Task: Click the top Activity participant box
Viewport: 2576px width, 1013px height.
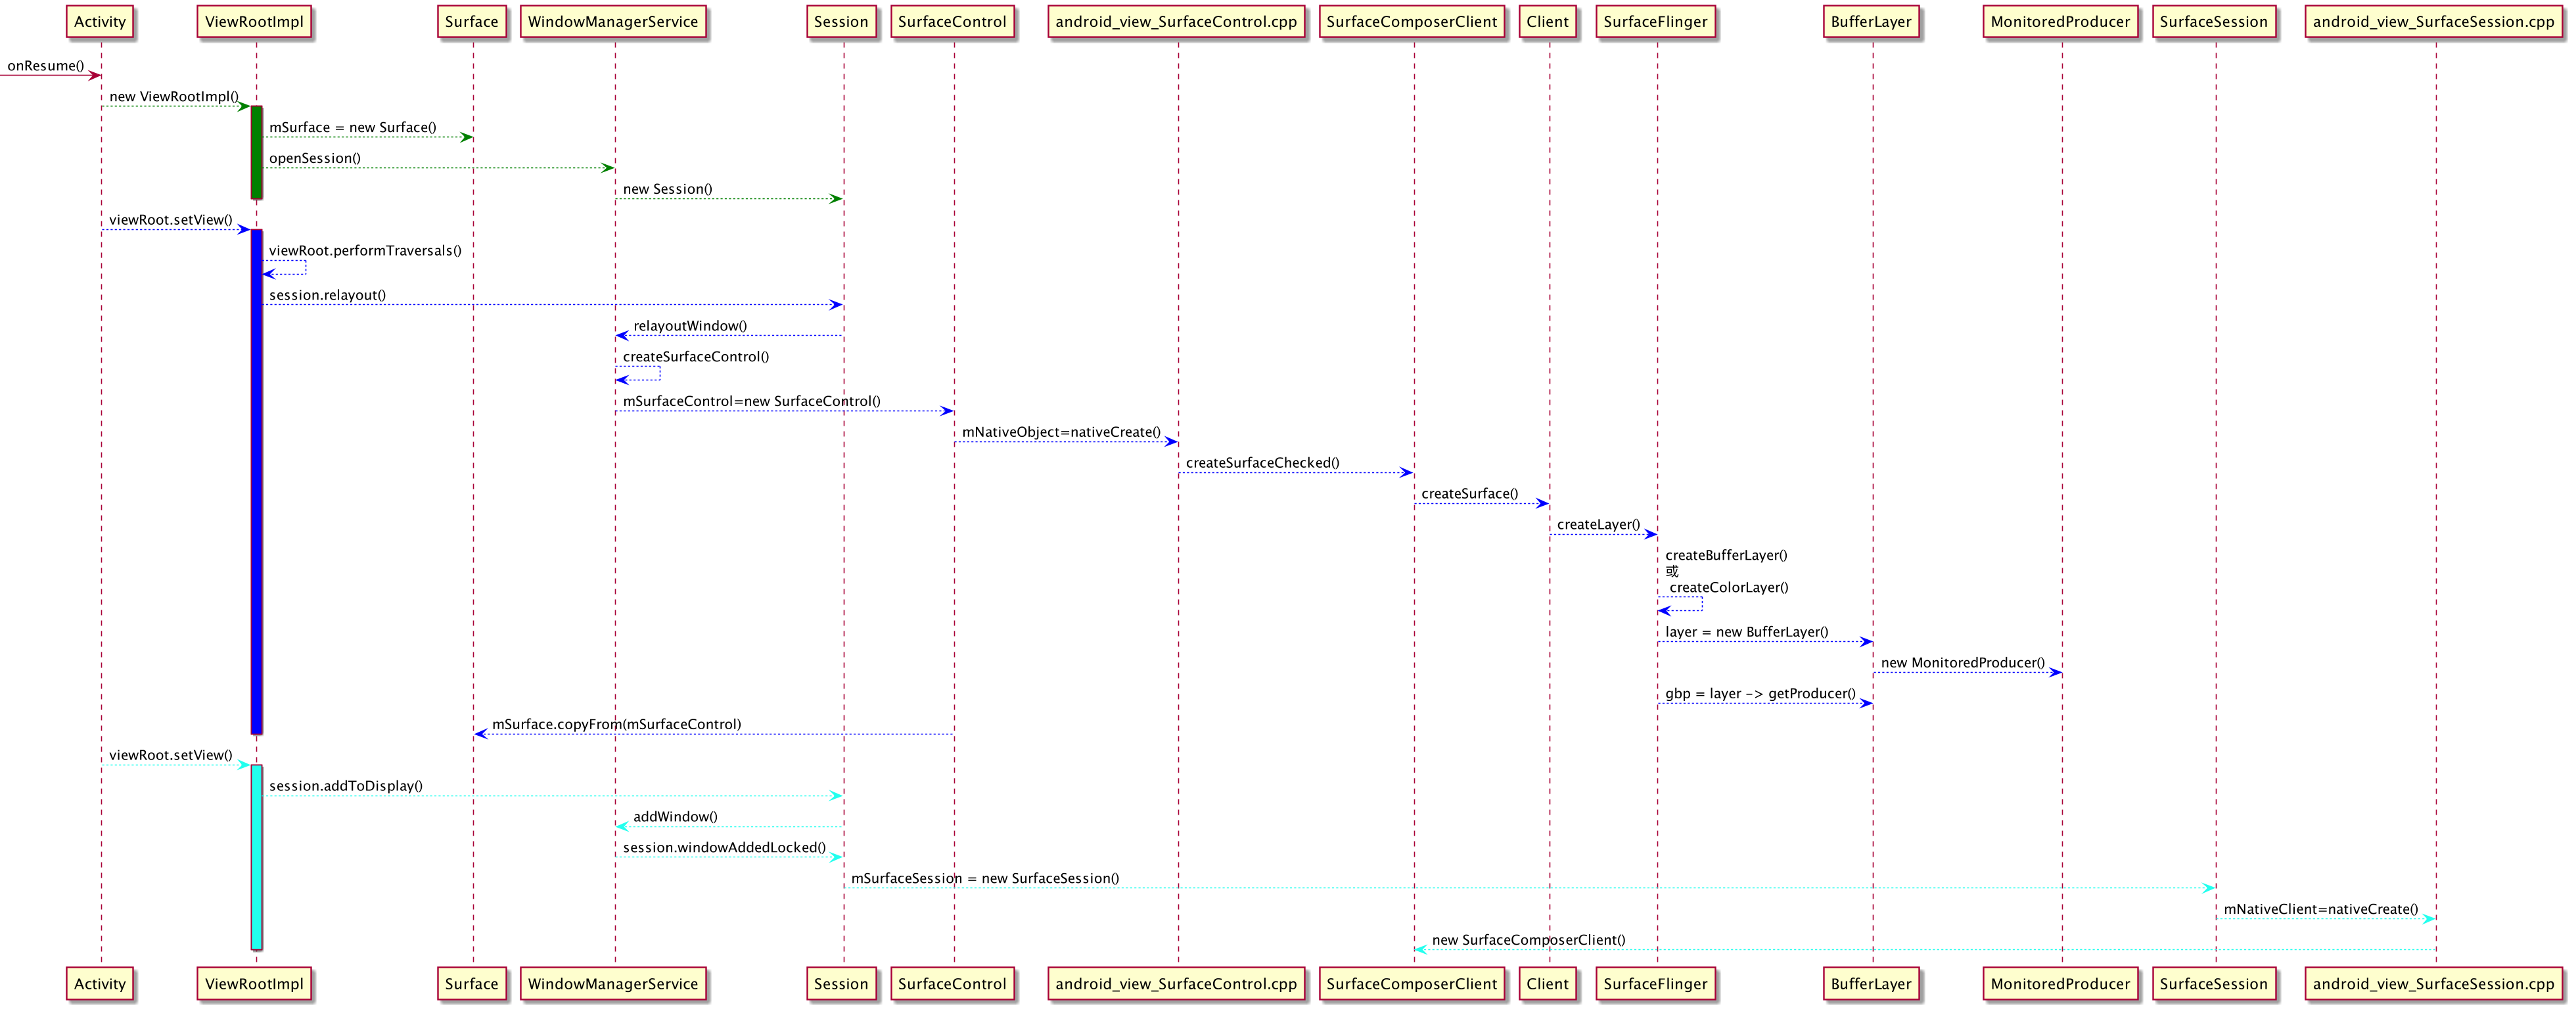Action: (x=100, y=22)
